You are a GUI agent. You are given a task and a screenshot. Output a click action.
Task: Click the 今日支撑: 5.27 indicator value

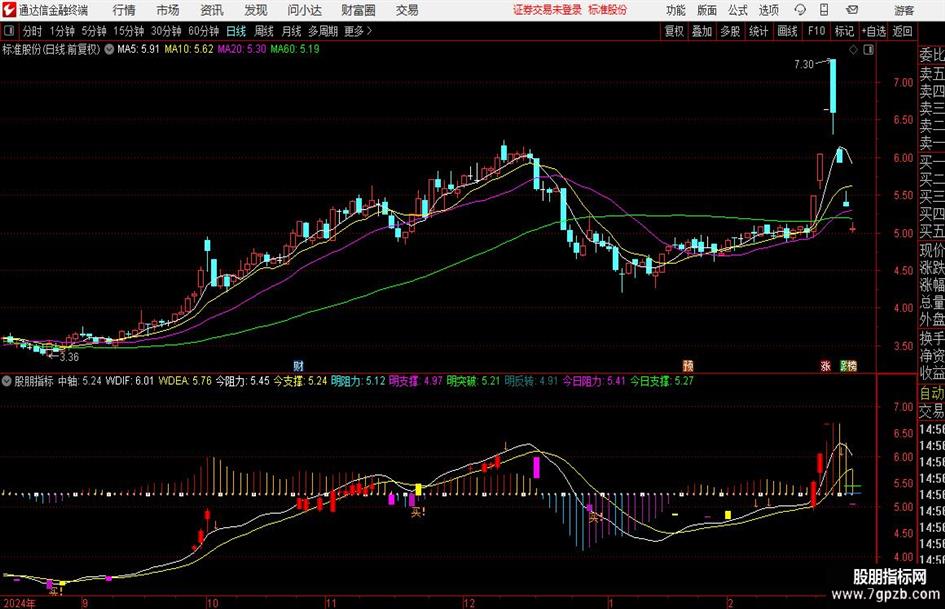(x=662, y=381)
